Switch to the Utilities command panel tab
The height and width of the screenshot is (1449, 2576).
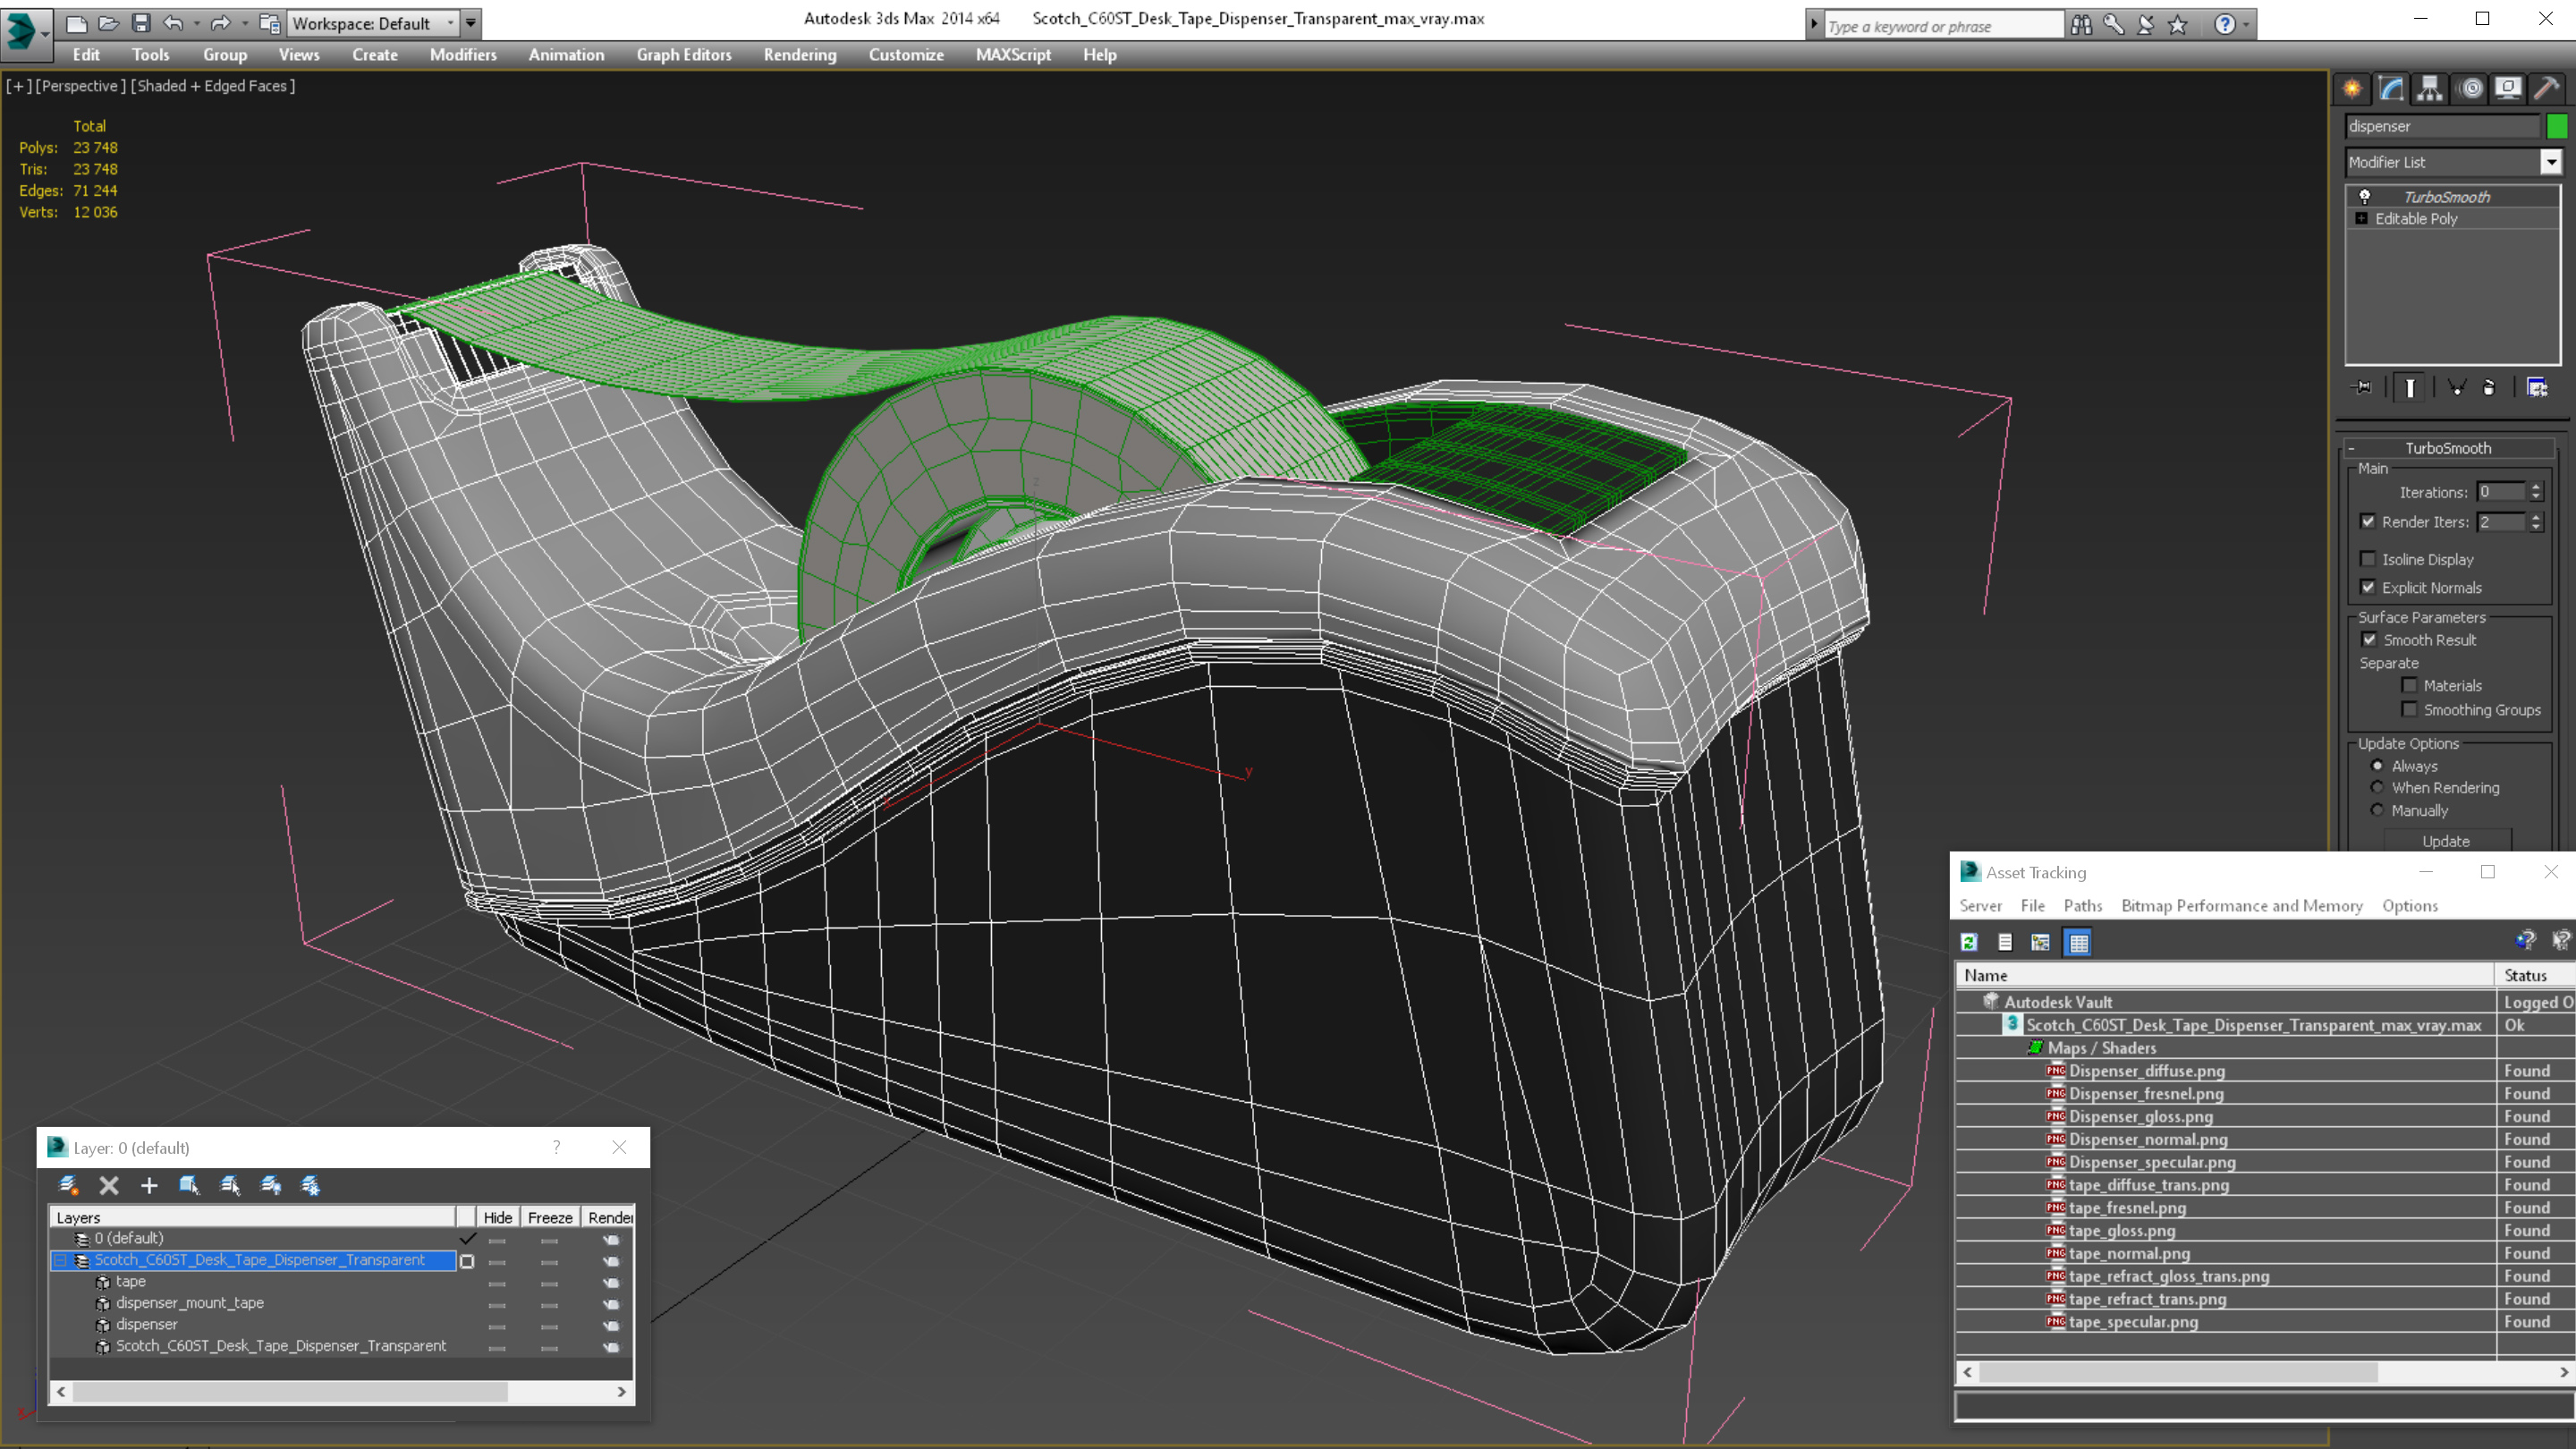point(2546,89)
